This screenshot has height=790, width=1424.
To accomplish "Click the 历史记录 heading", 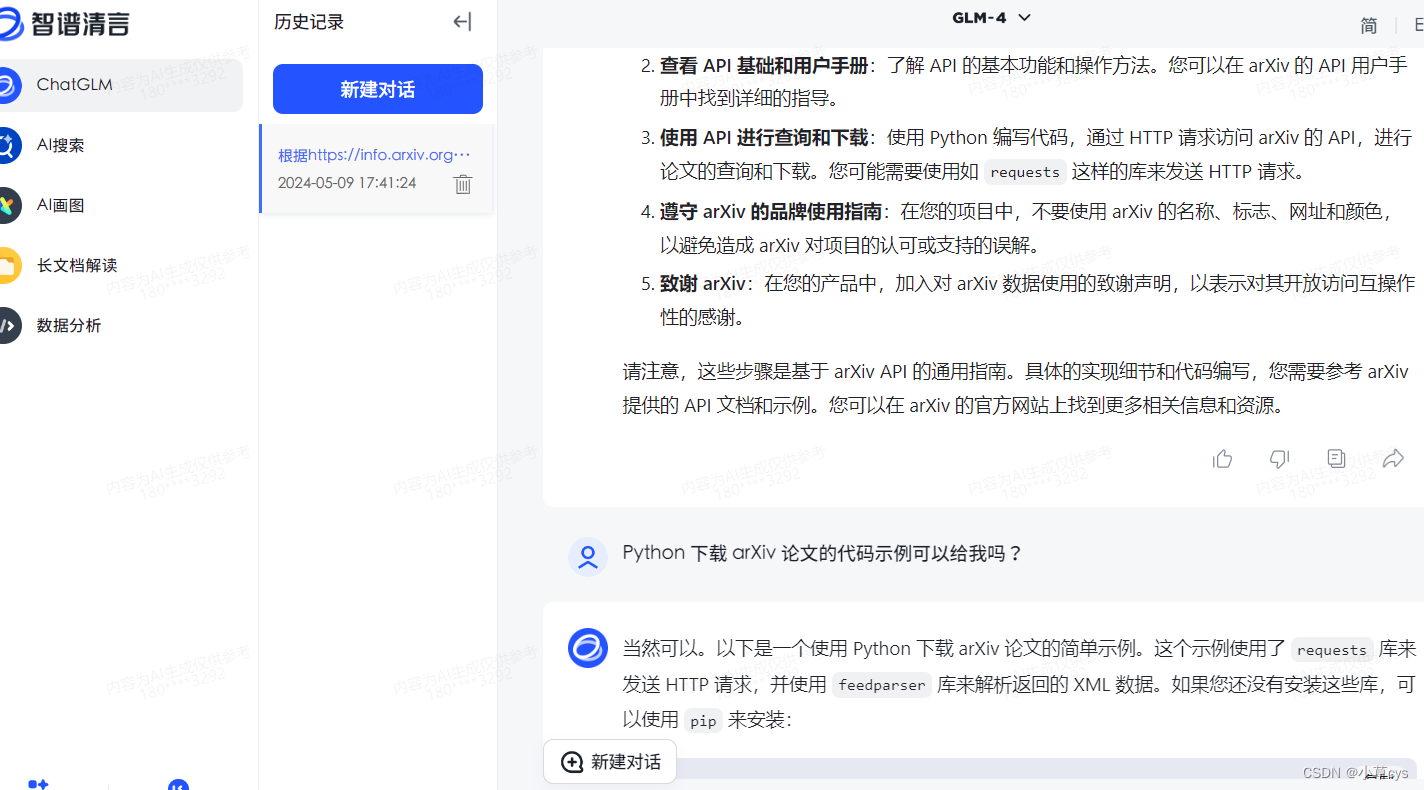I will (309, 22).
